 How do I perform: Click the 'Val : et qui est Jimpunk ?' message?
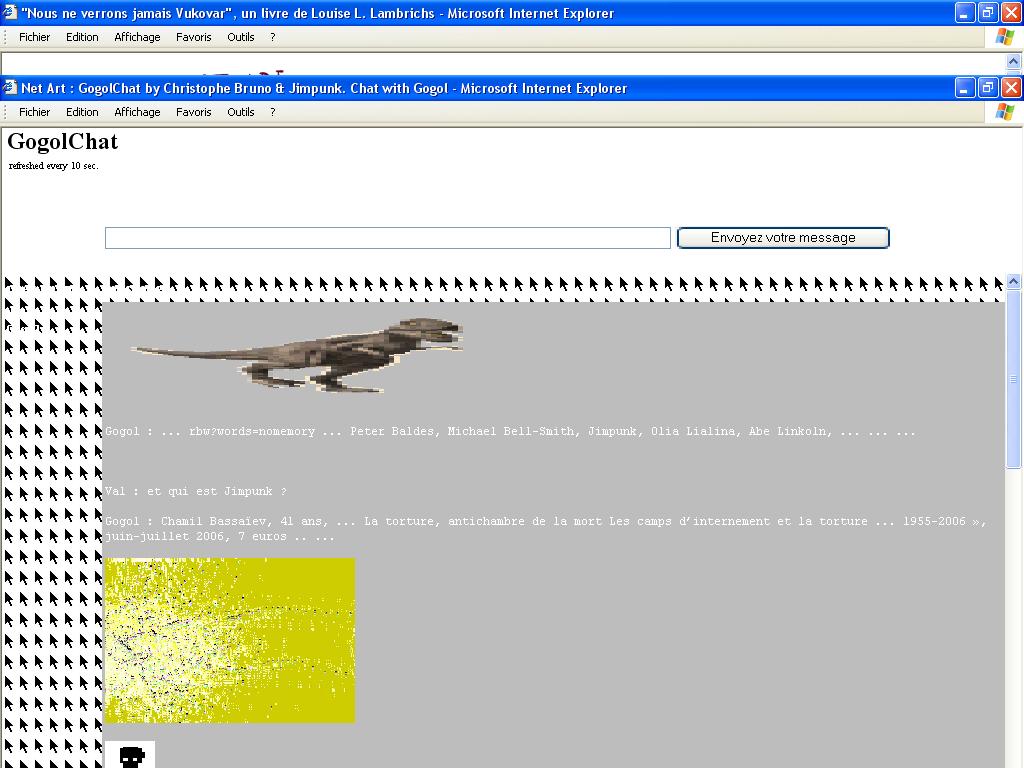[196, 491]
